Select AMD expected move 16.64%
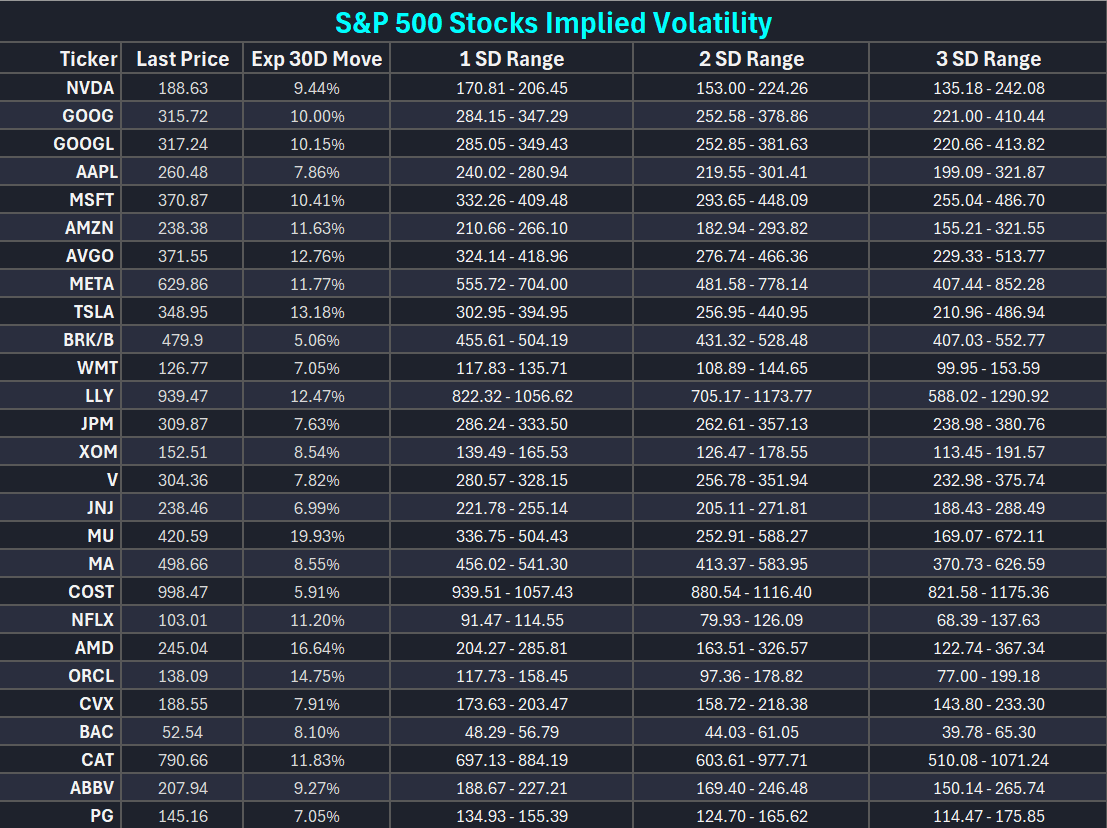The width and height of the screenshot is (1107, 828). click(x=316, y=648)
